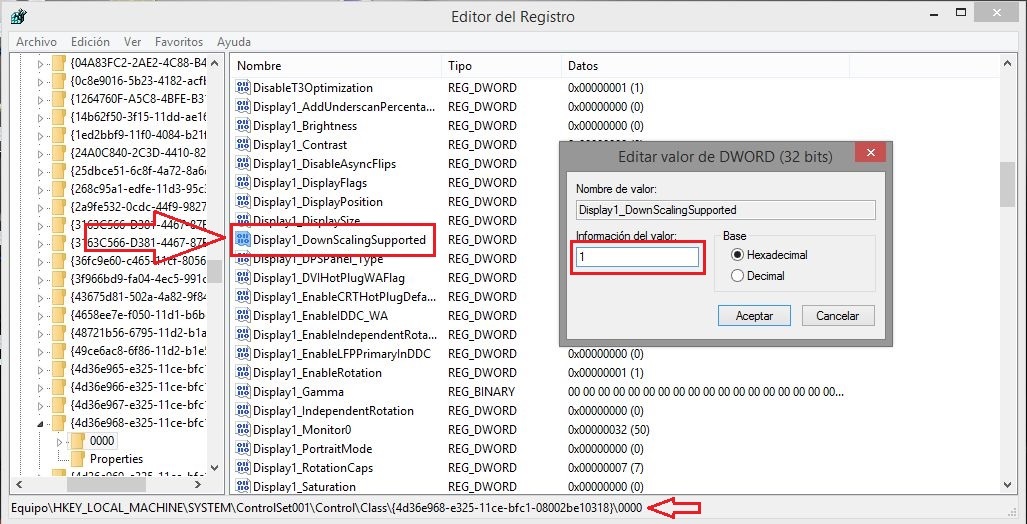The width and height of the screenshot is (1027, 524).
Task: Close the Editar valor de DWORD dialog
Action: point(870,153)
